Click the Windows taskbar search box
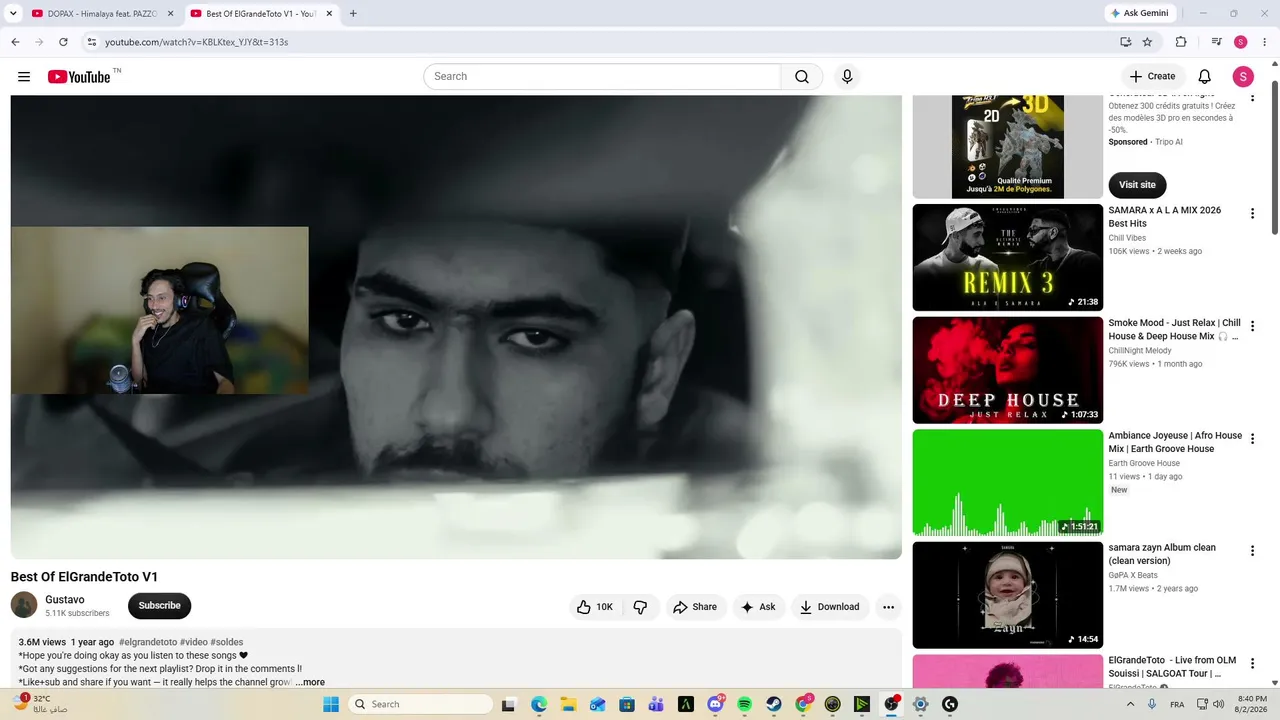Image resolution: width=1280 pixels, height=720 pixels. click(420, 705)
